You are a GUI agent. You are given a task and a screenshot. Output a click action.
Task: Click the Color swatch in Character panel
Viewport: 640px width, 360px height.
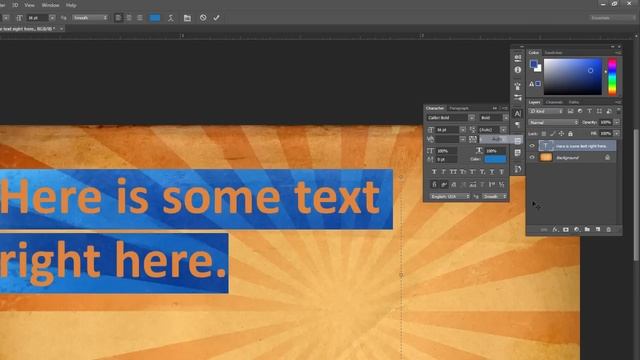tap(495, 159)
